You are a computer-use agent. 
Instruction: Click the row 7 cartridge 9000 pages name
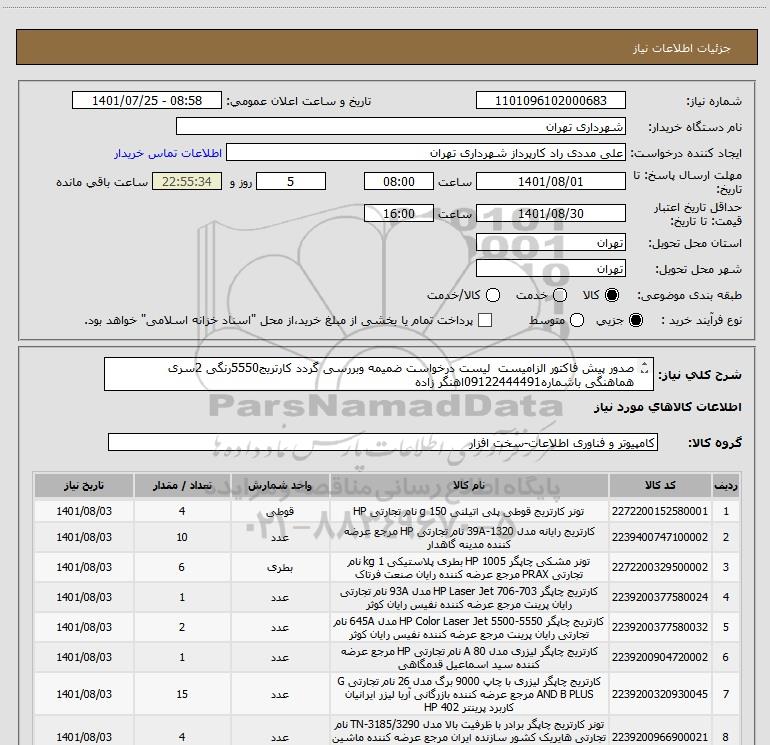click(x=468, y=694)
